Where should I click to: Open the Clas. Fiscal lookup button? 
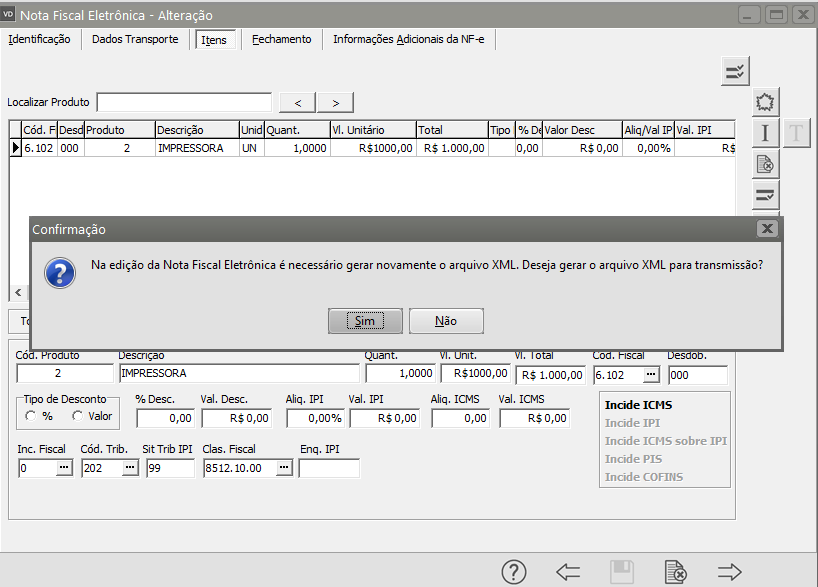[x=284, y=468]
